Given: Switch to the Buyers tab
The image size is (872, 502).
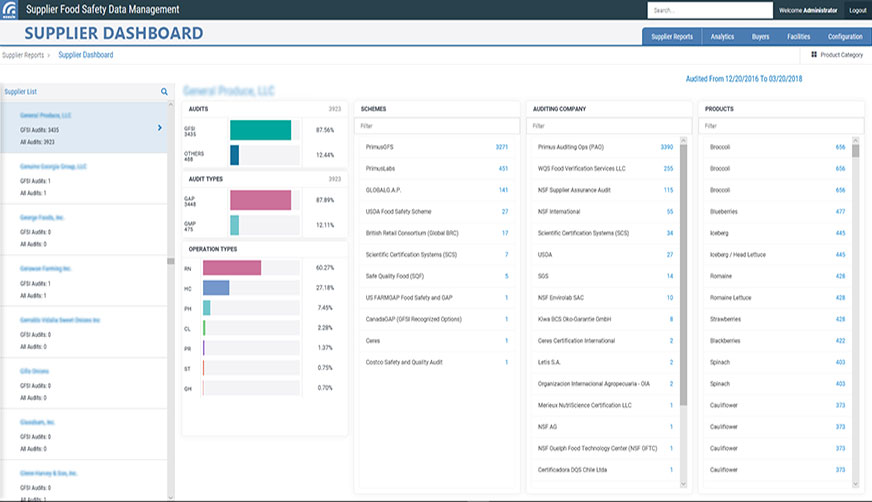Looking at the screenshot, I should pyautogui.click(x=760, y=36).
